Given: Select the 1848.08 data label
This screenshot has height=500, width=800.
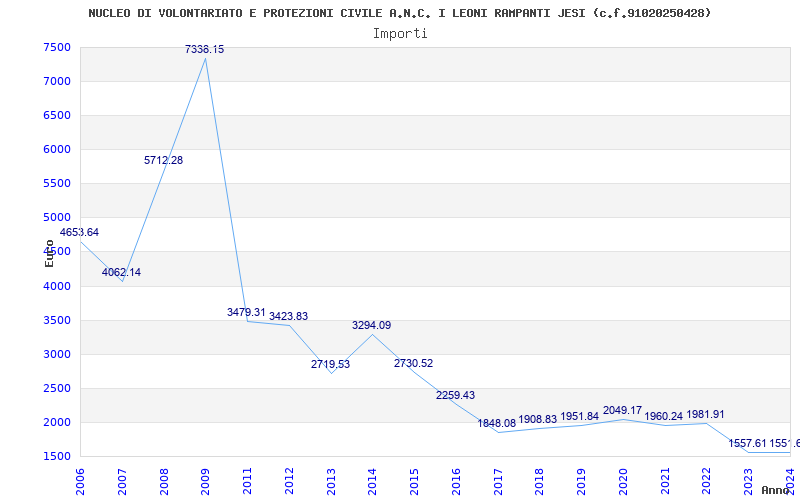Looking at the screenshot, I should 496,423.
